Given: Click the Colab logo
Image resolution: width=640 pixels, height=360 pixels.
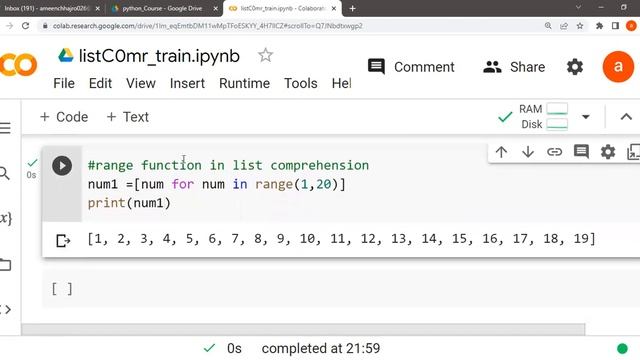Looking at the screenshot, I should pos(18,65).
